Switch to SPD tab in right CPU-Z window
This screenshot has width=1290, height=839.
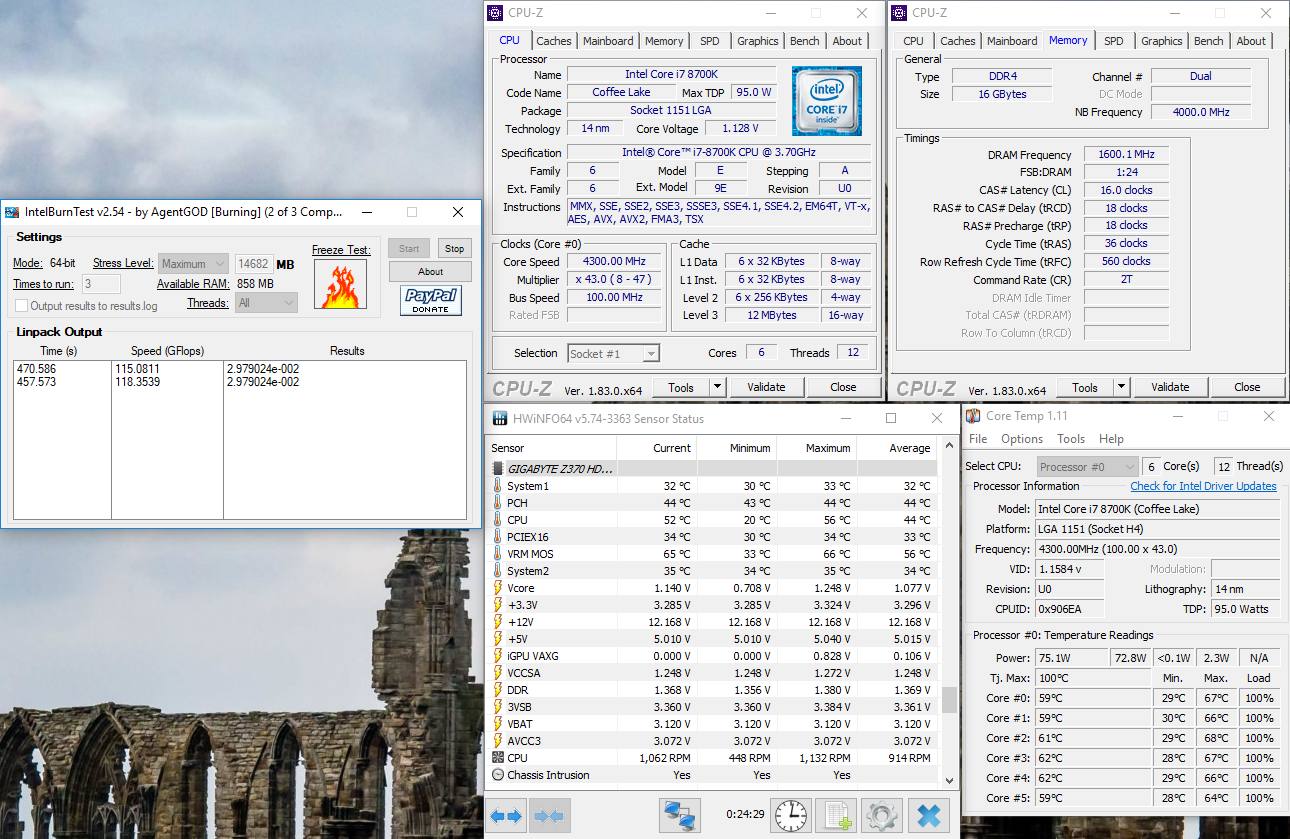[x=1113, y=41]
